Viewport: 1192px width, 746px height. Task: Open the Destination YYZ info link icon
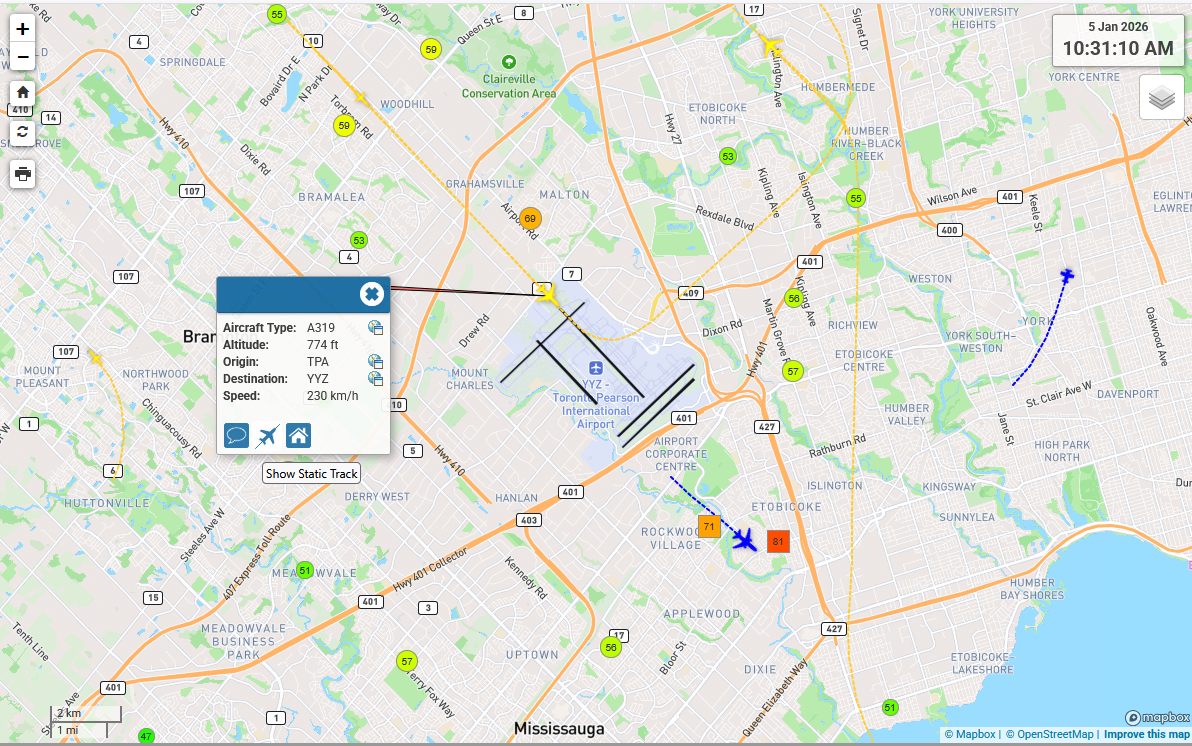pyautogui.click(x=376, y=378)
